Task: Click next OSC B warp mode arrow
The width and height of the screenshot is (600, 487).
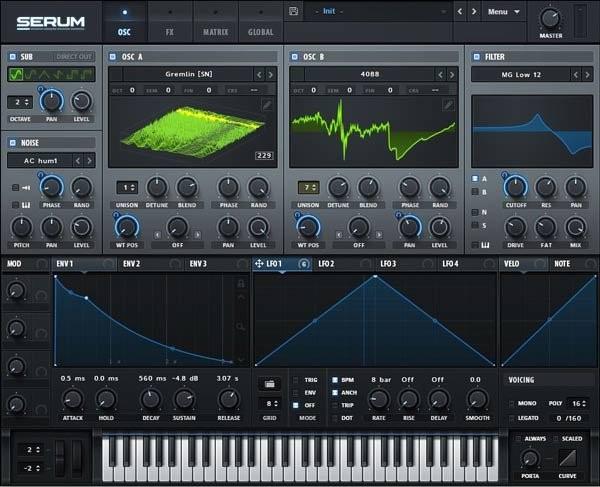Action: (x=379, y=235)
